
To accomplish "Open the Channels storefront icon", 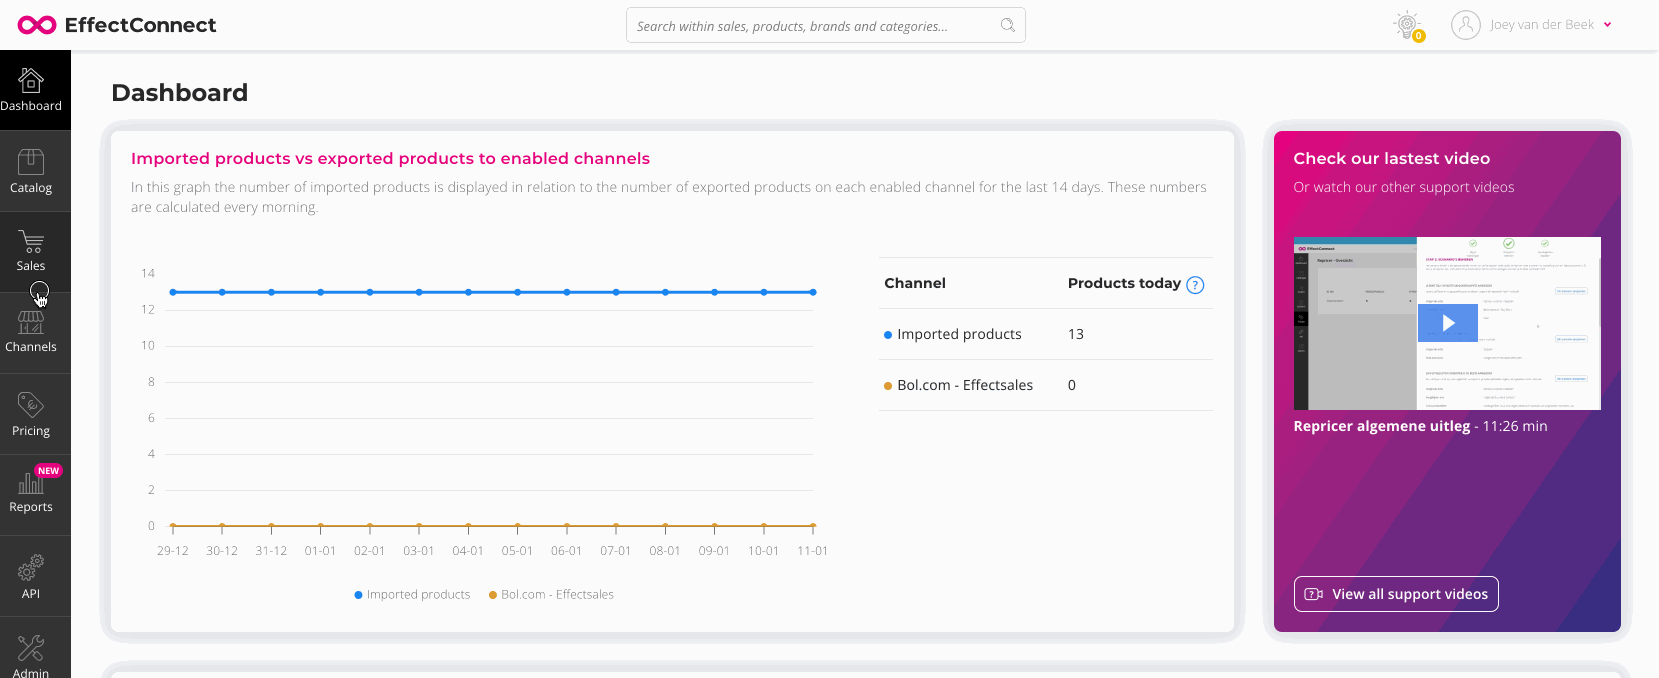I will pyautogui.click(x=31, y=323).
